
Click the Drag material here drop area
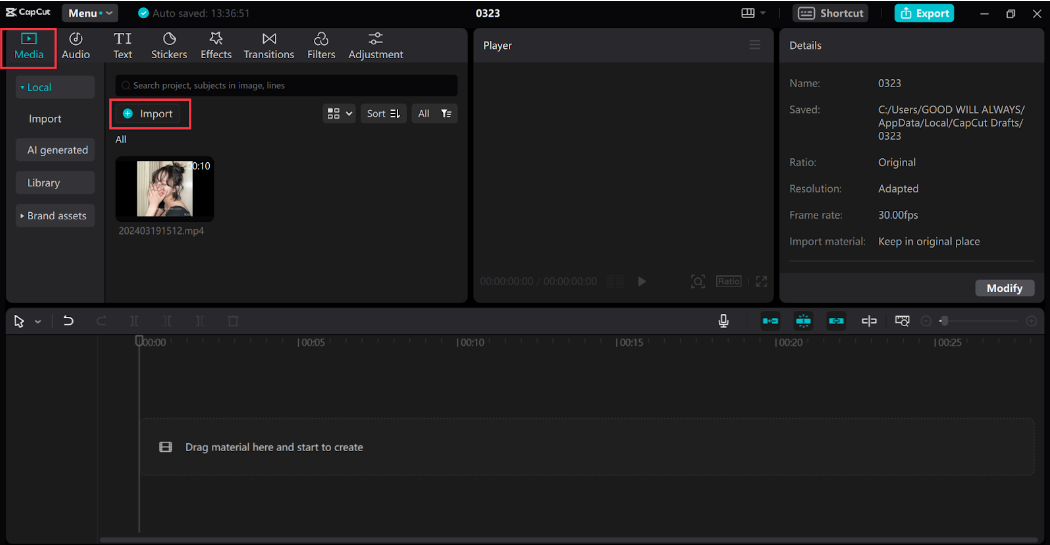tap(587, 447)
